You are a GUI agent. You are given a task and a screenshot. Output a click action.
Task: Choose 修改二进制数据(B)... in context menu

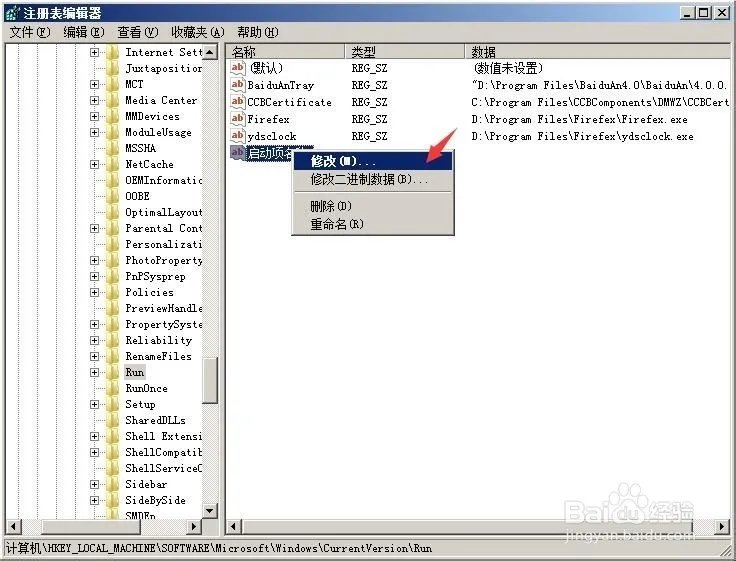pyautogui.click(x=373, y=179)
